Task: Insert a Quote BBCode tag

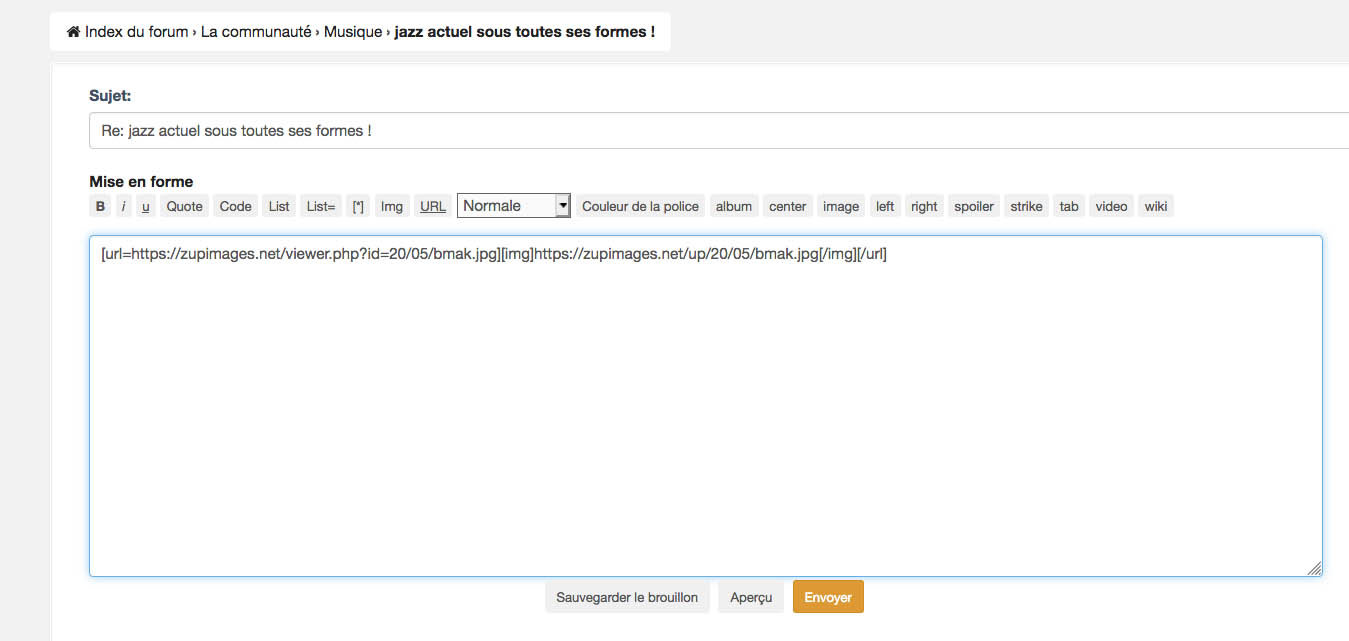Action: [x=184, y=206]
